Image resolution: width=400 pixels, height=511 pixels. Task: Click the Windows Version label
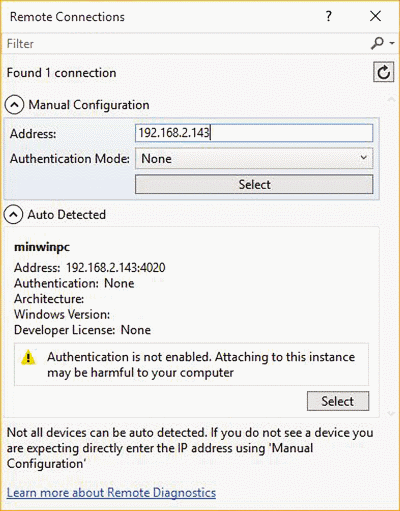[x=62, y=314]
